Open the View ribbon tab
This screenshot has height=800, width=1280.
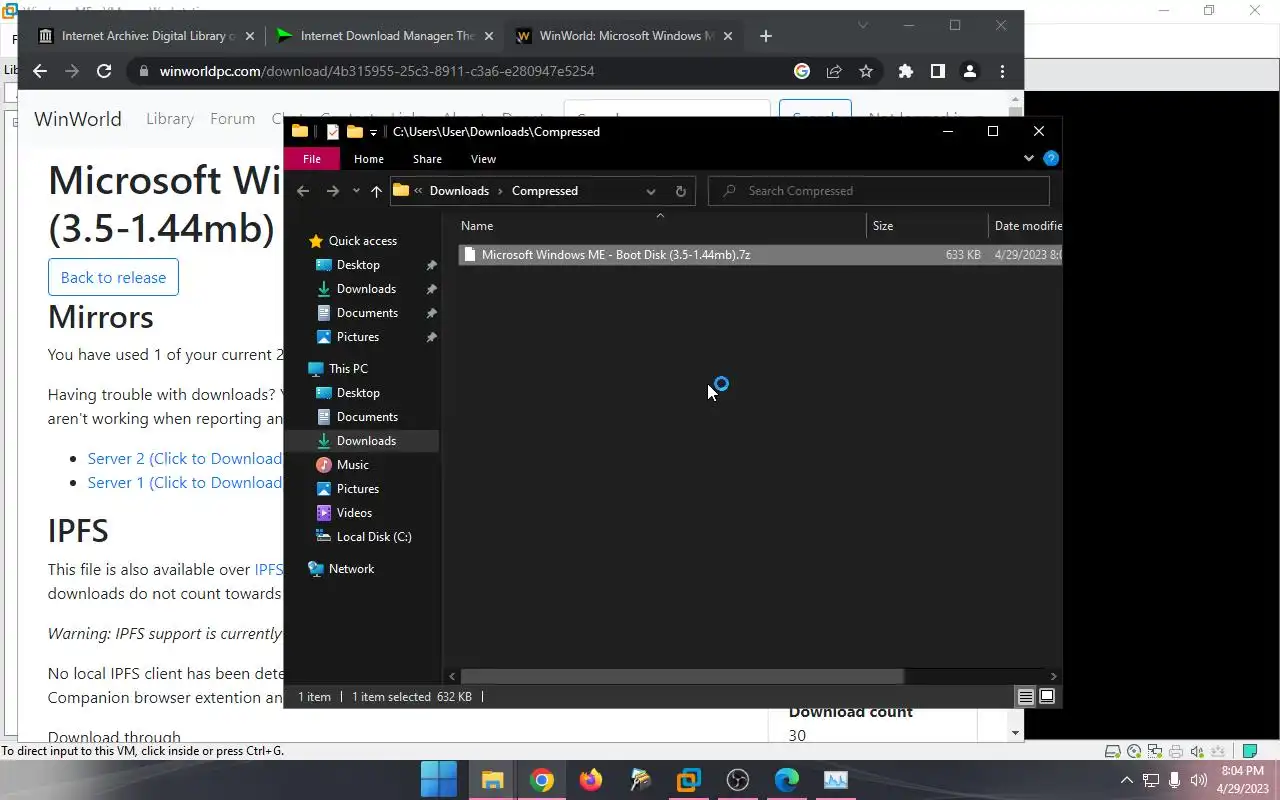point(483,159)
